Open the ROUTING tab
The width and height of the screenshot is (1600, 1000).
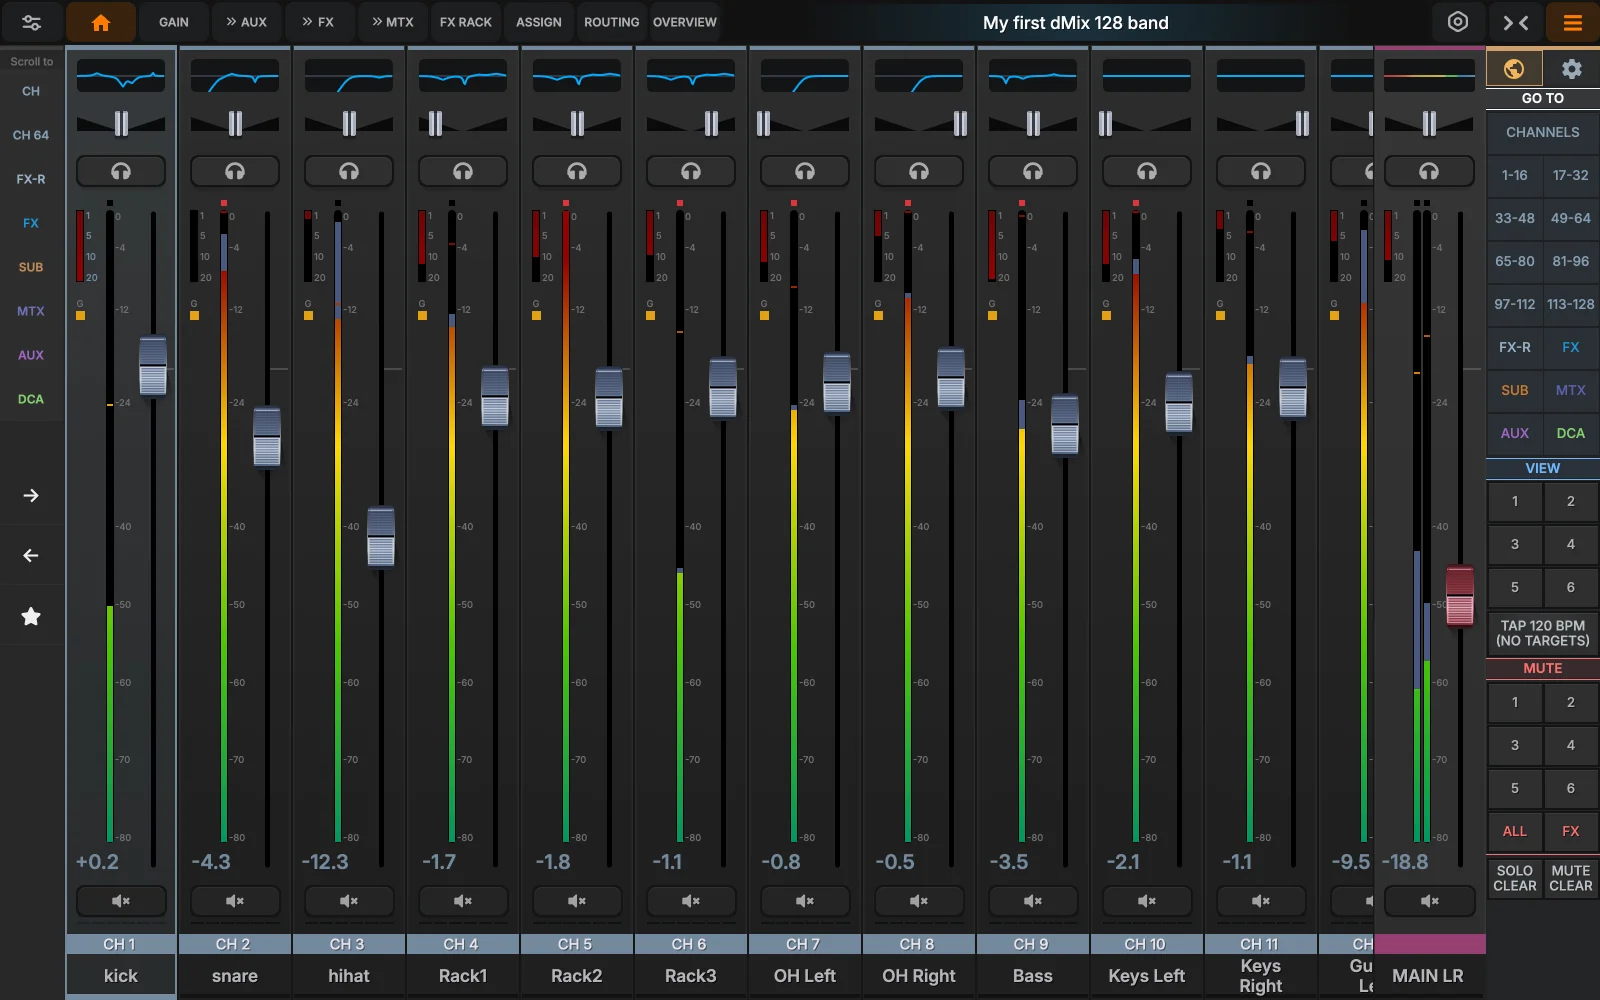click(612, 22)
